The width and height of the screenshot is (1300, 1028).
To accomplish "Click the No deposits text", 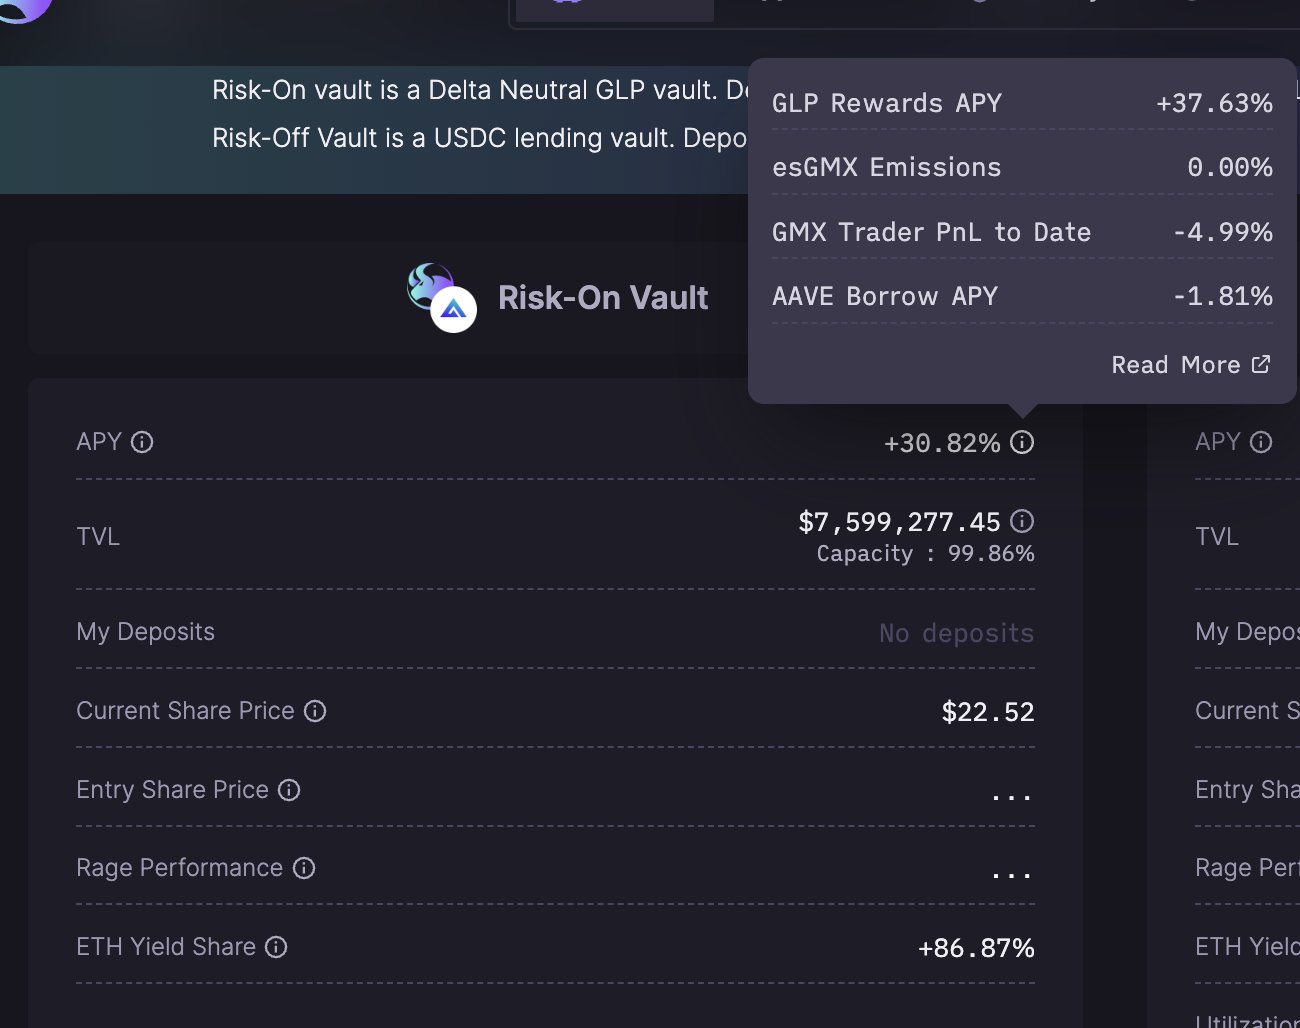I will click(956, 633).
